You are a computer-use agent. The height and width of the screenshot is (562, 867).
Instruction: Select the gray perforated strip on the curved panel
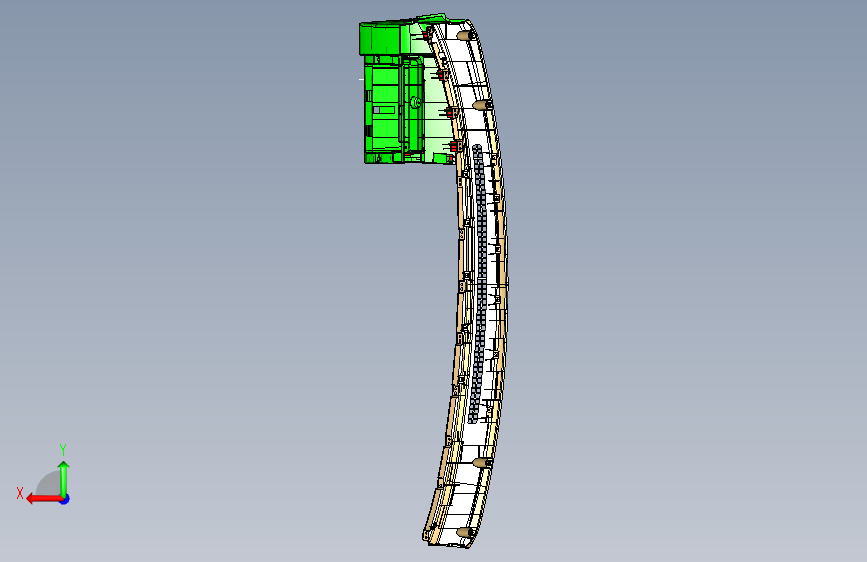478,282
